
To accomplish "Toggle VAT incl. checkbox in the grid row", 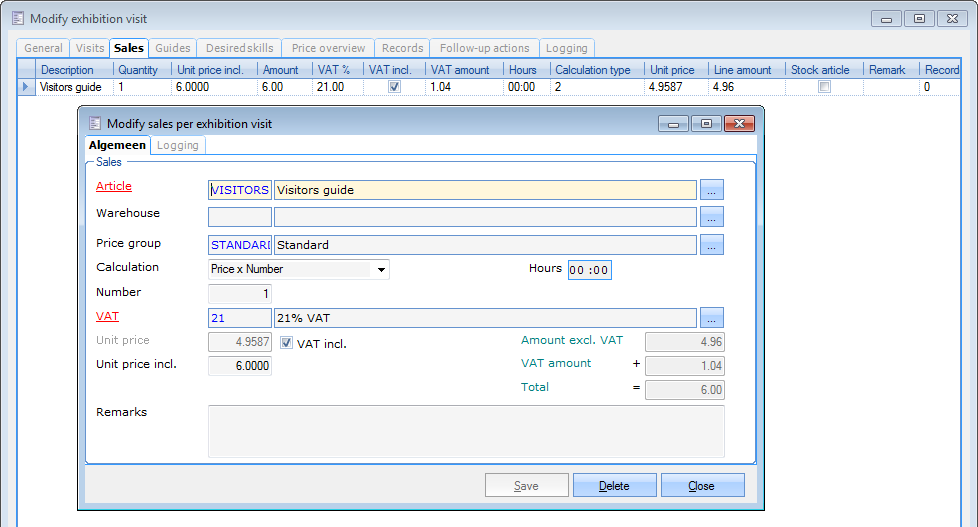I will [394, 87].
